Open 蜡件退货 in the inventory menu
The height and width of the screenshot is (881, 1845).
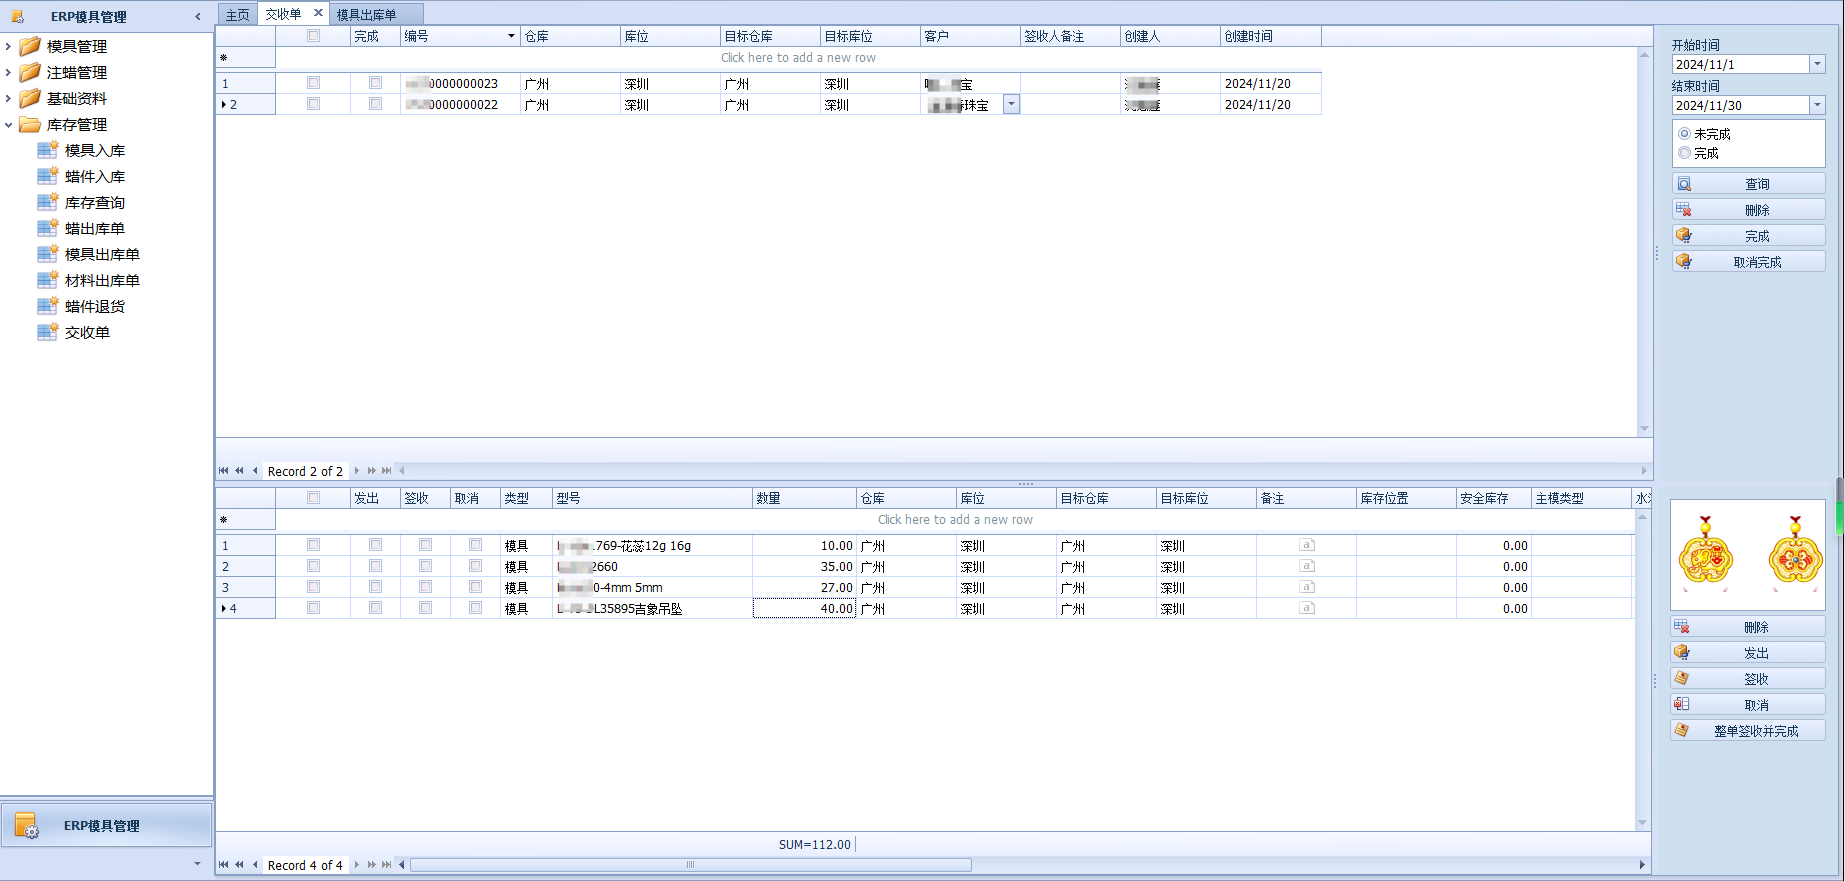[x=94, y=307]
